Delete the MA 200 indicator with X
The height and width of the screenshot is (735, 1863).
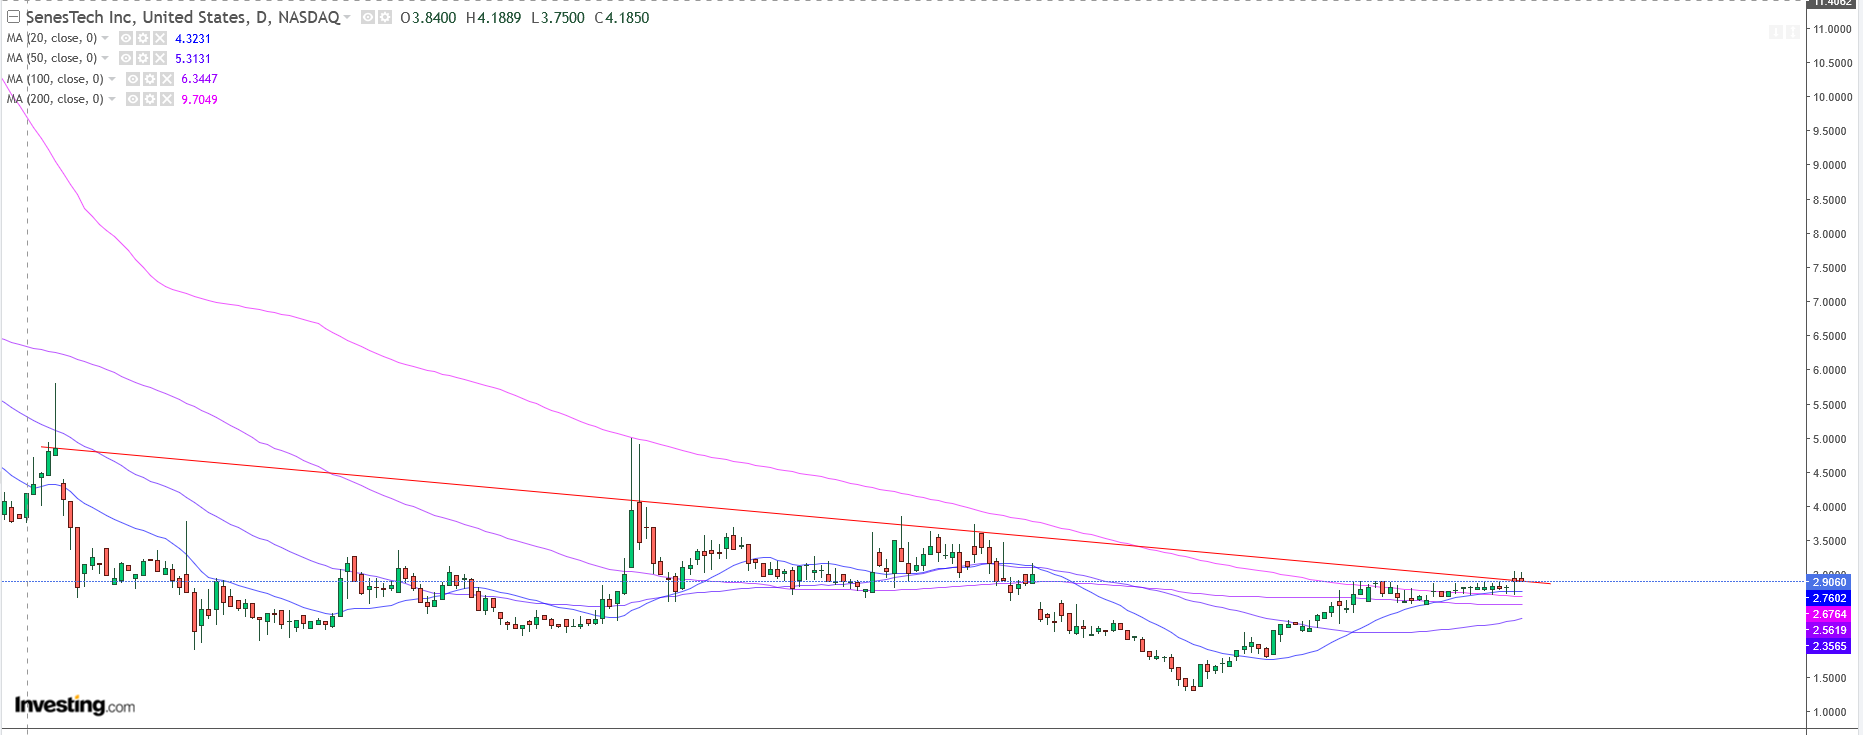tap(167, 99)
